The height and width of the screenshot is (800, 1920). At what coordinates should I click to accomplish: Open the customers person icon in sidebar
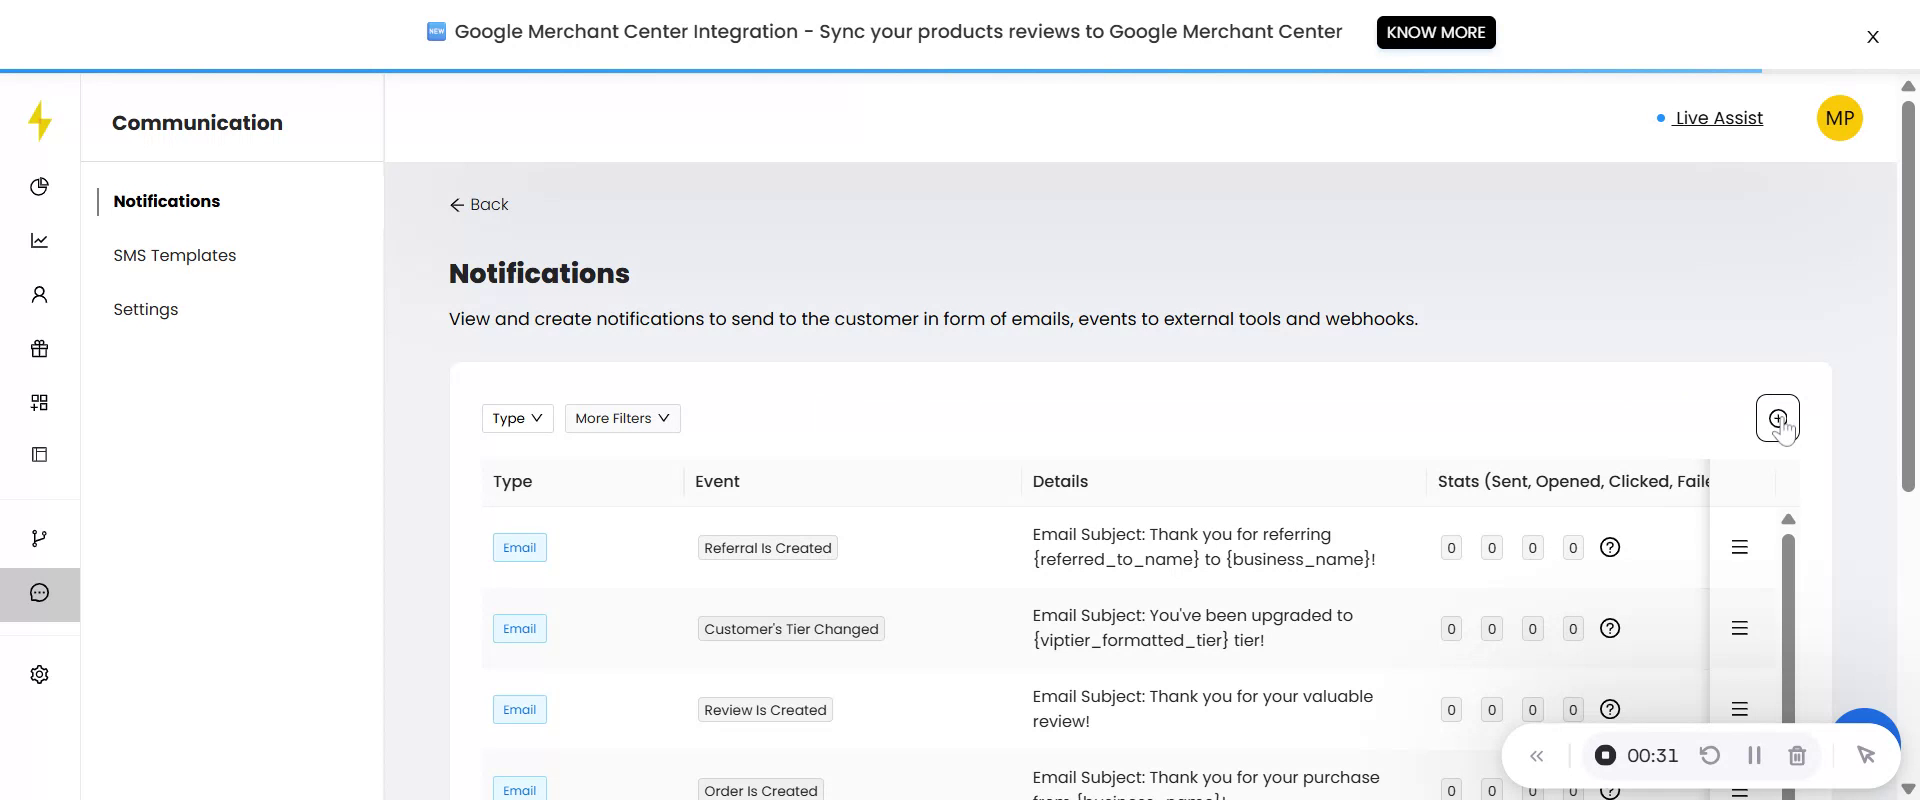point(40,295)
